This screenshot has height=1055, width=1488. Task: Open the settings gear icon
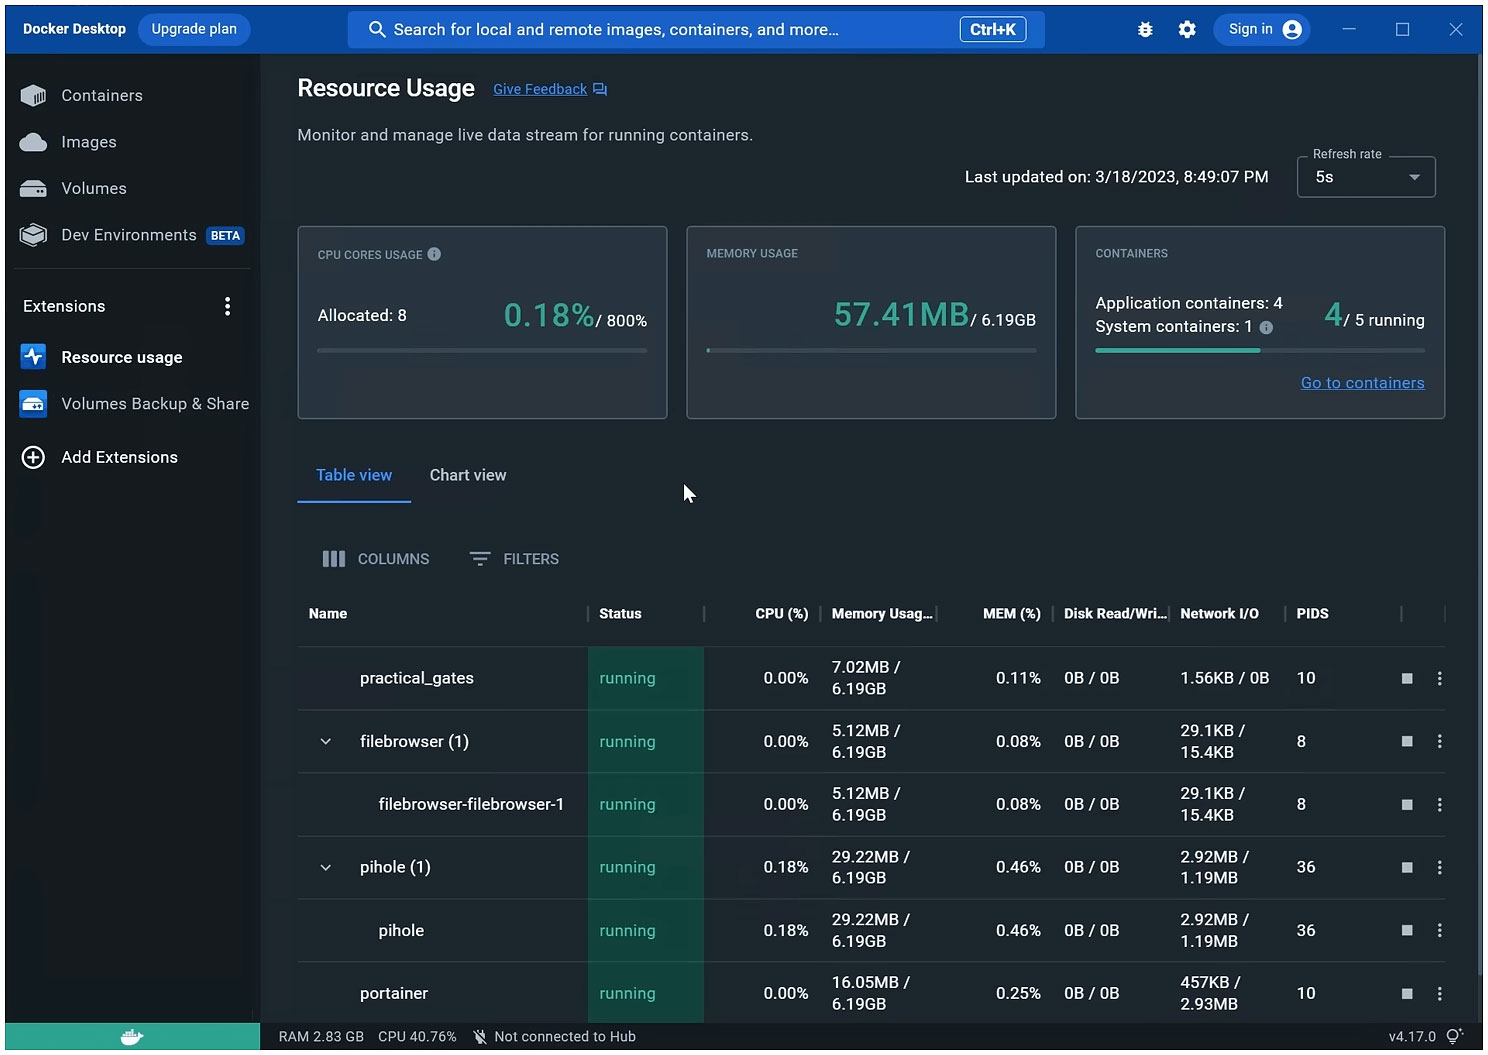[x=1187, y=30]
